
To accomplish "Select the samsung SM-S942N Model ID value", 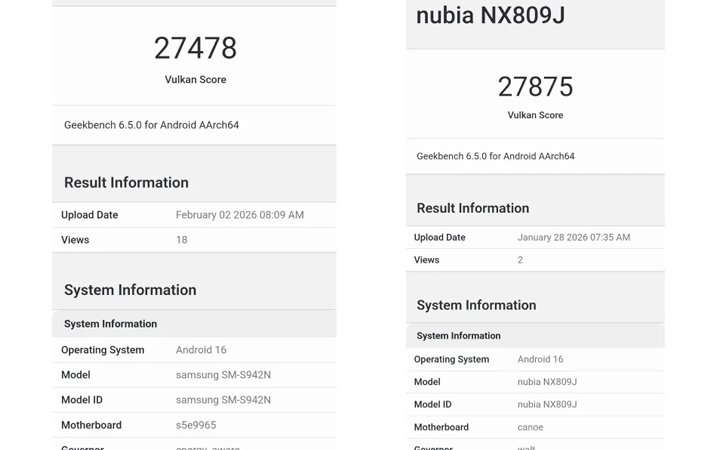I will [223, 400].
